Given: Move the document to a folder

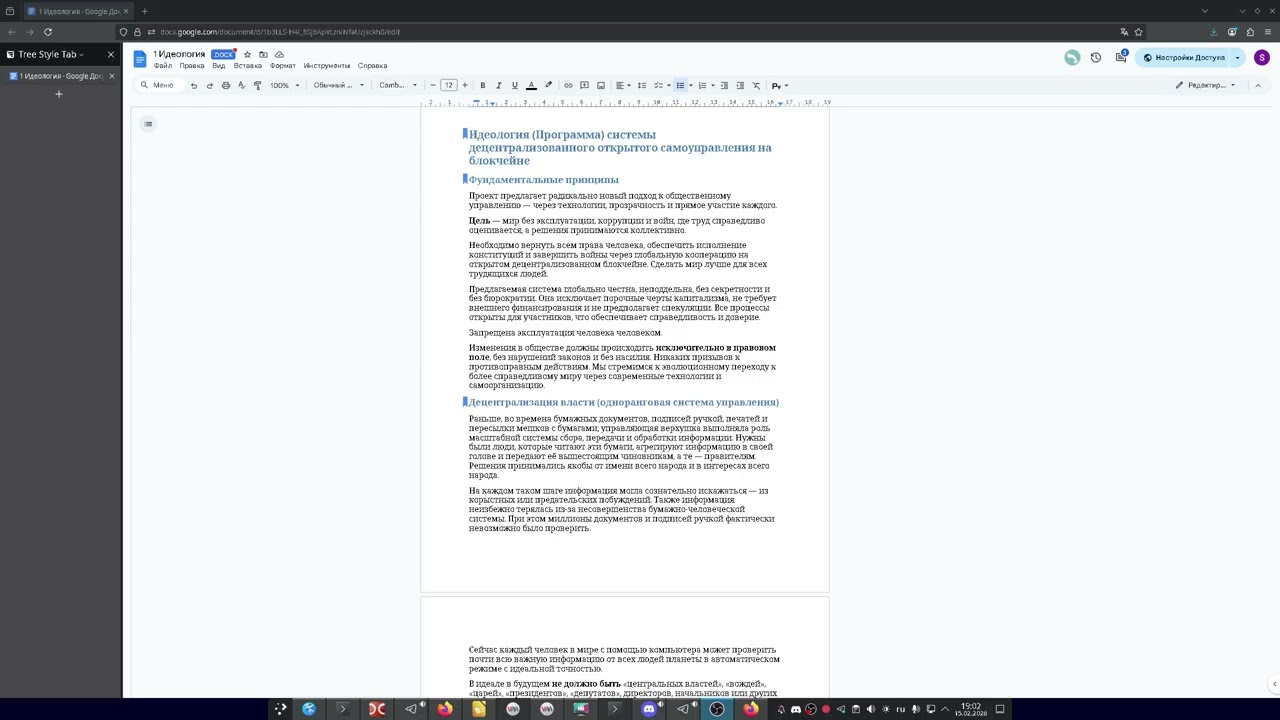Looking at the screenshot, I should click(263, 54).
